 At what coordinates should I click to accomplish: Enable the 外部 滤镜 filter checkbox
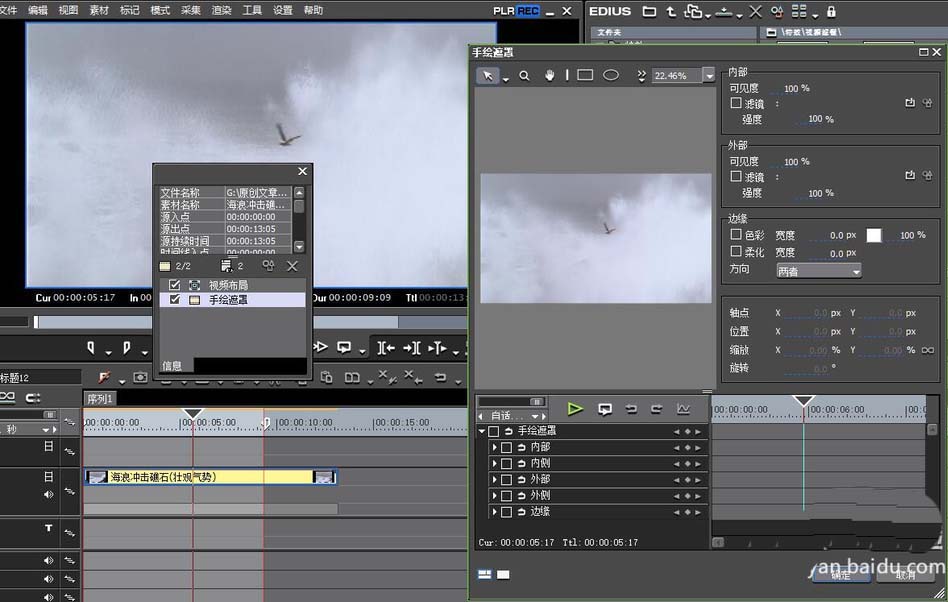[x=736, y=176]
